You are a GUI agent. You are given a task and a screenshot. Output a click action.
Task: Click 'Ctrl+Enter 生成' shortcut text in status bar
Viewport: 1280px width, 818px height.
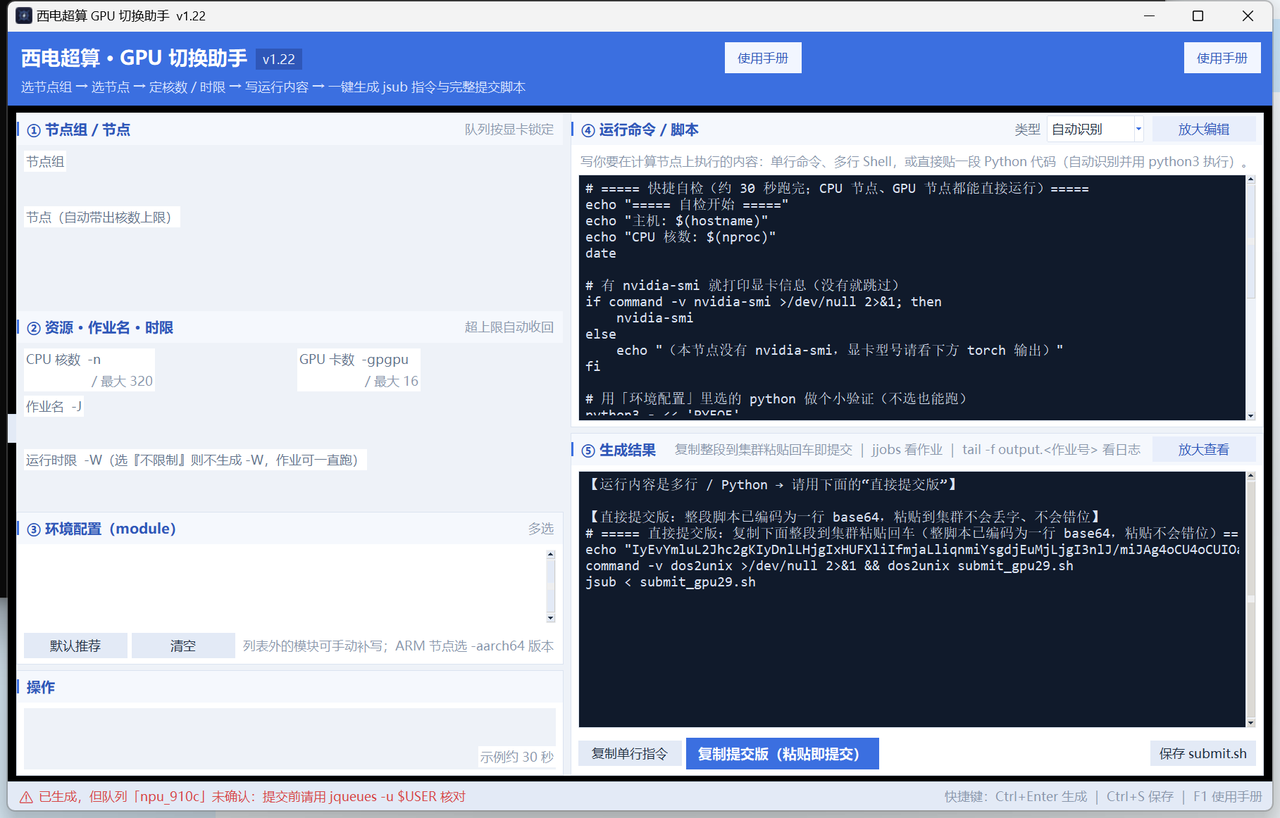1041,797
